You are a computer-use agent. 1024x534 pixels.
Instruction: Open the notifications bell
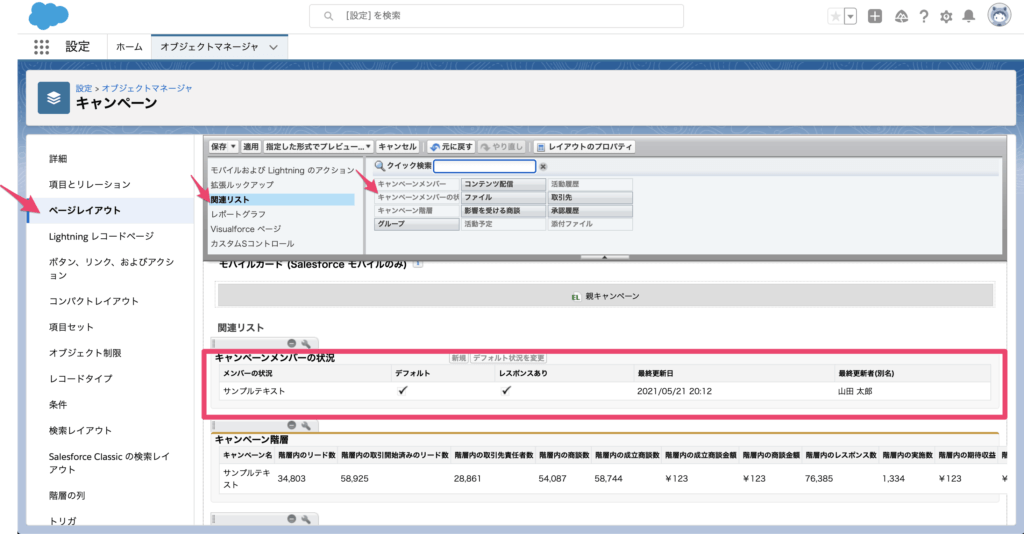pos(968,16)
